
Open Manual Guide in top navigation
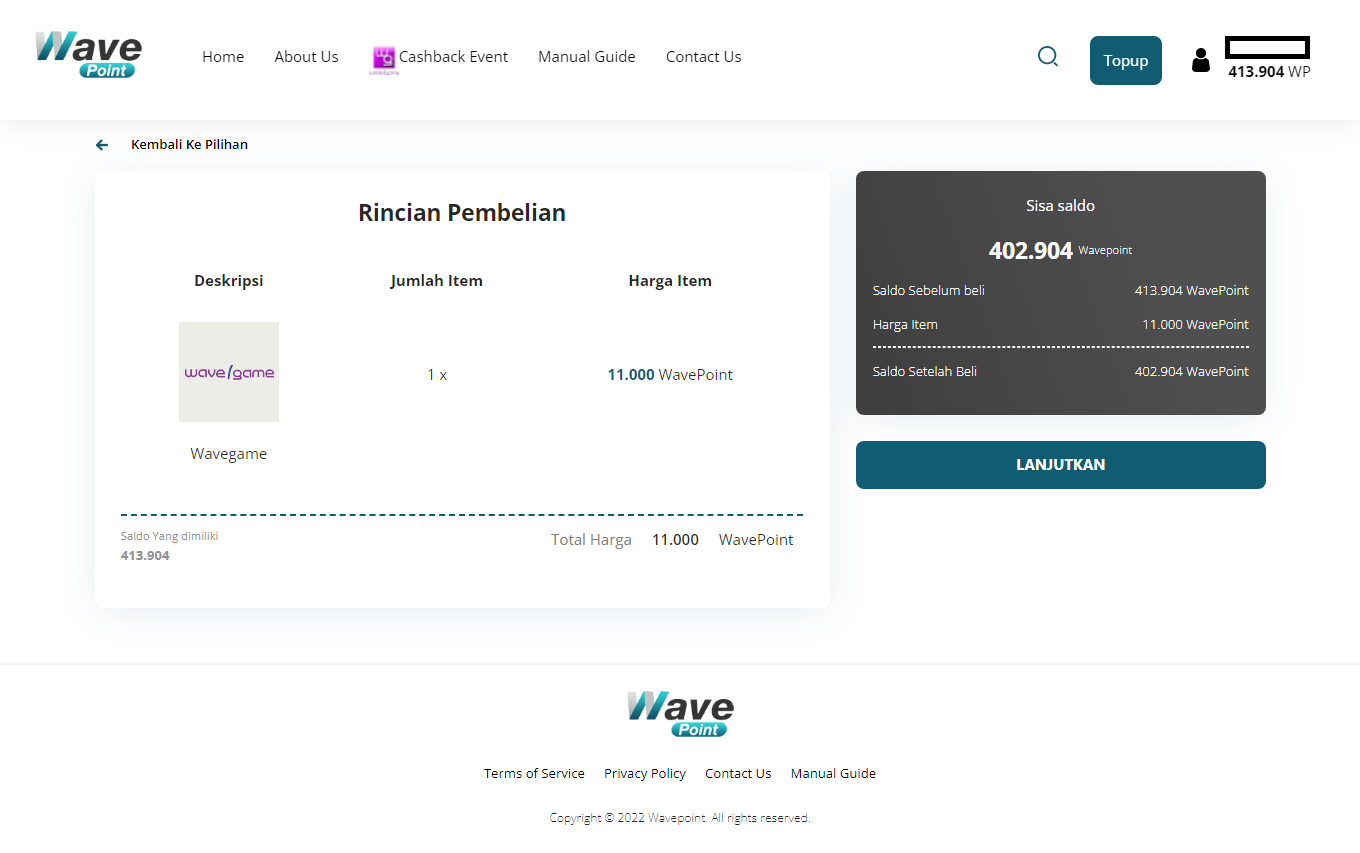click(586, 57)
